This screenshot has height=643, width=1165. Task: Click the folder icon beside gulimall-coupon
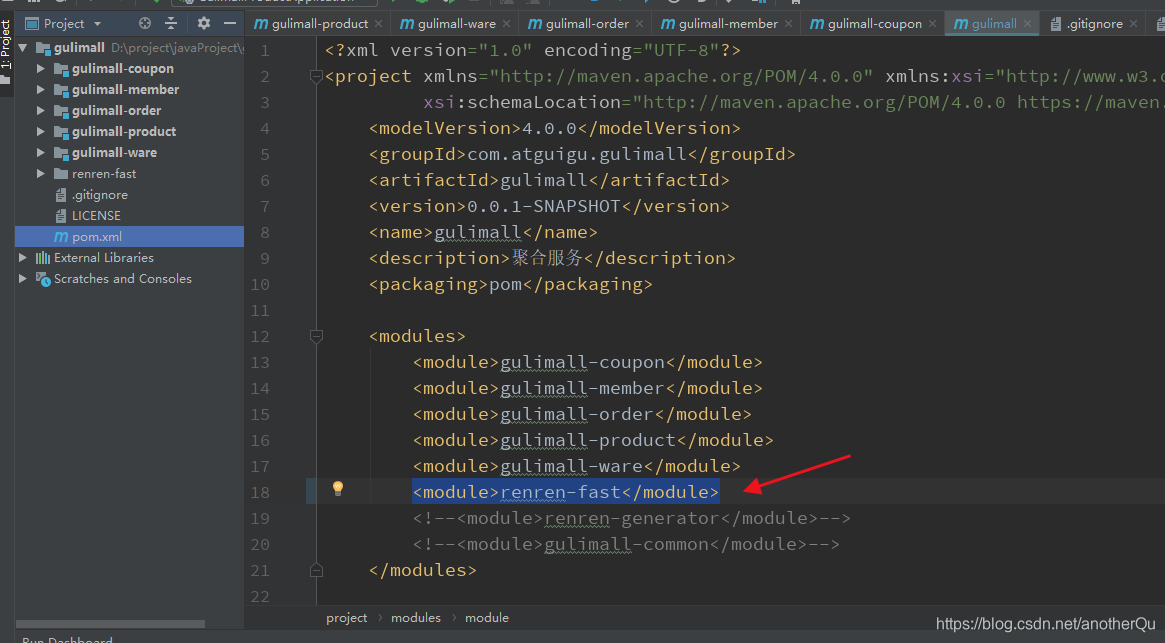(x=61, y=68)
